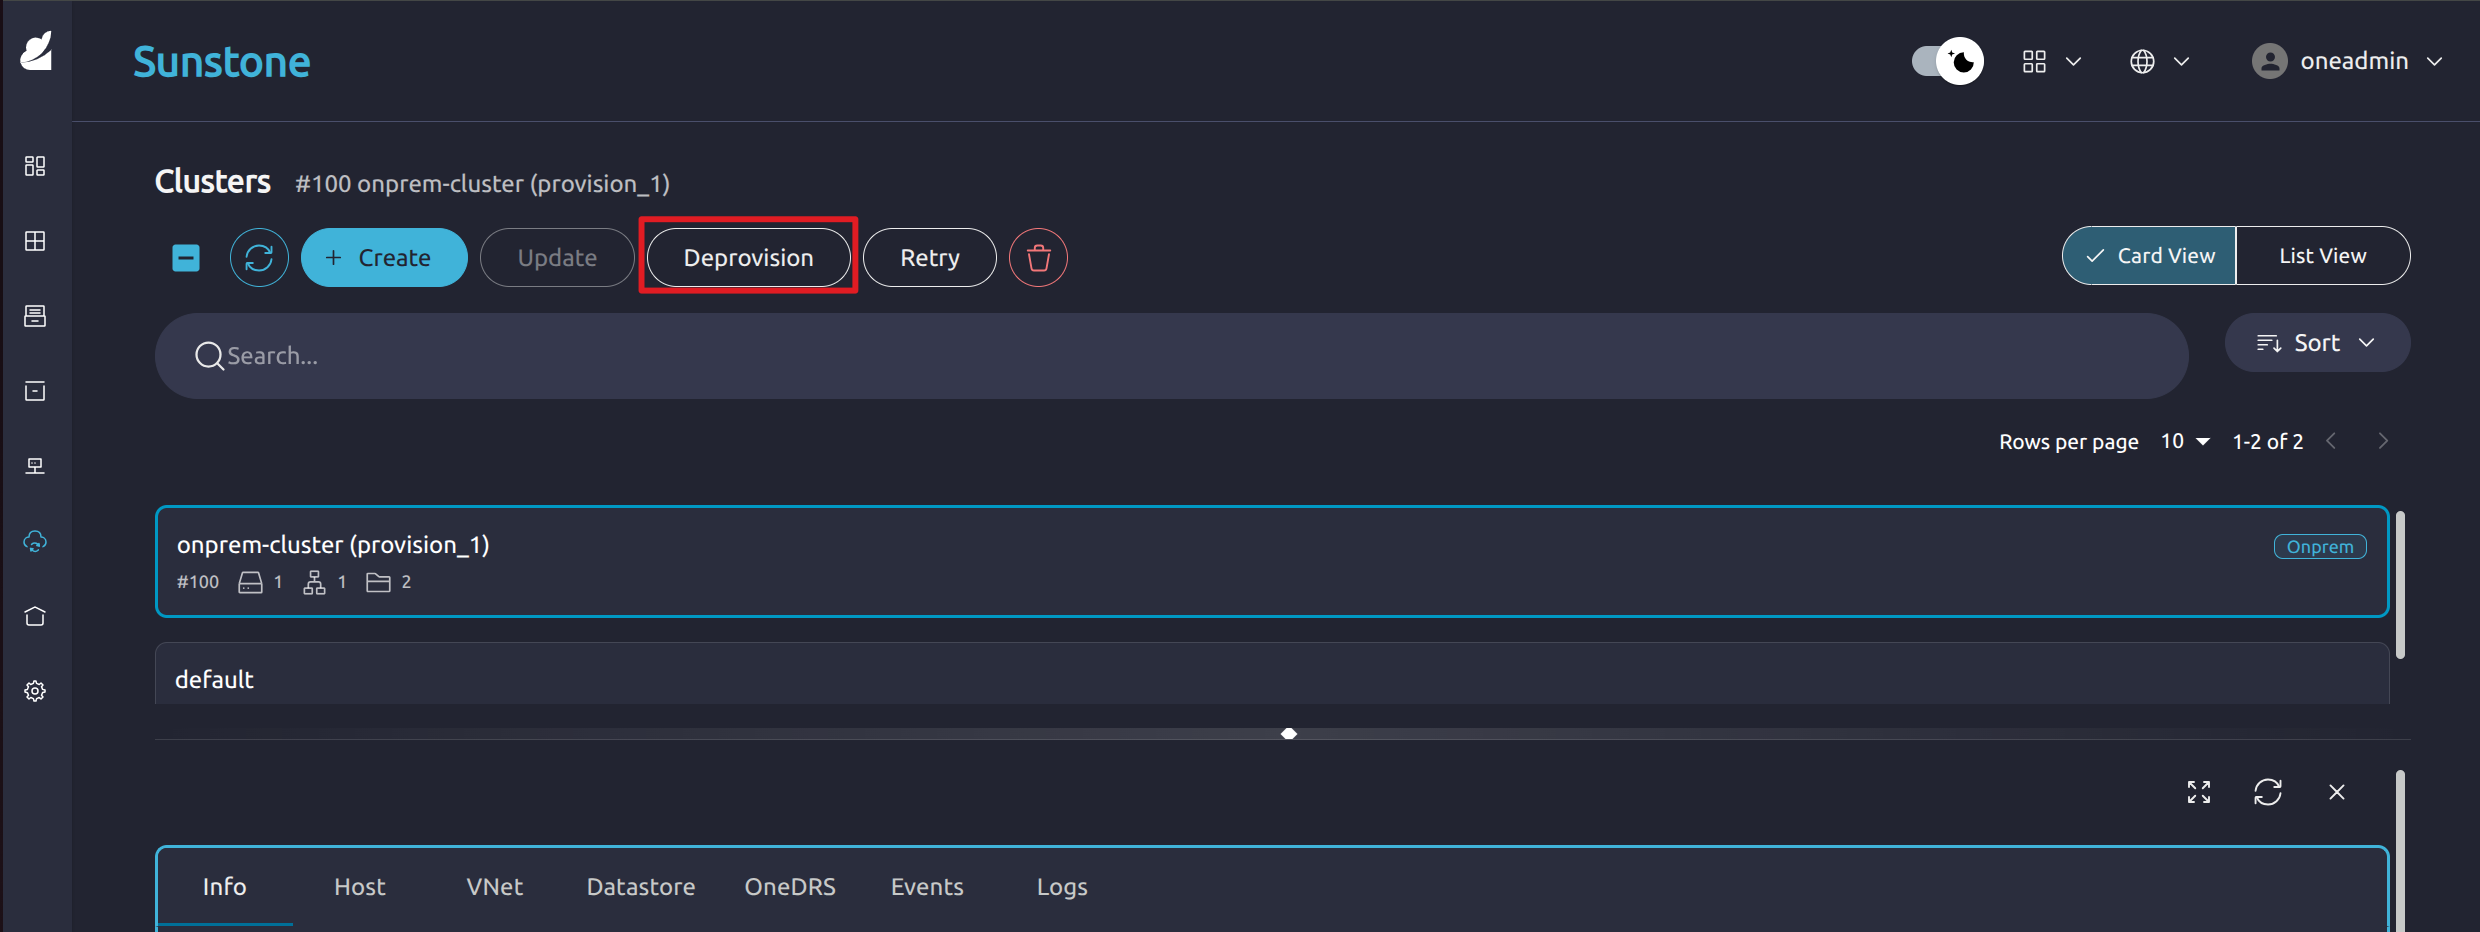
Task: Open the settings gear in sidebar
Action: 35,691
